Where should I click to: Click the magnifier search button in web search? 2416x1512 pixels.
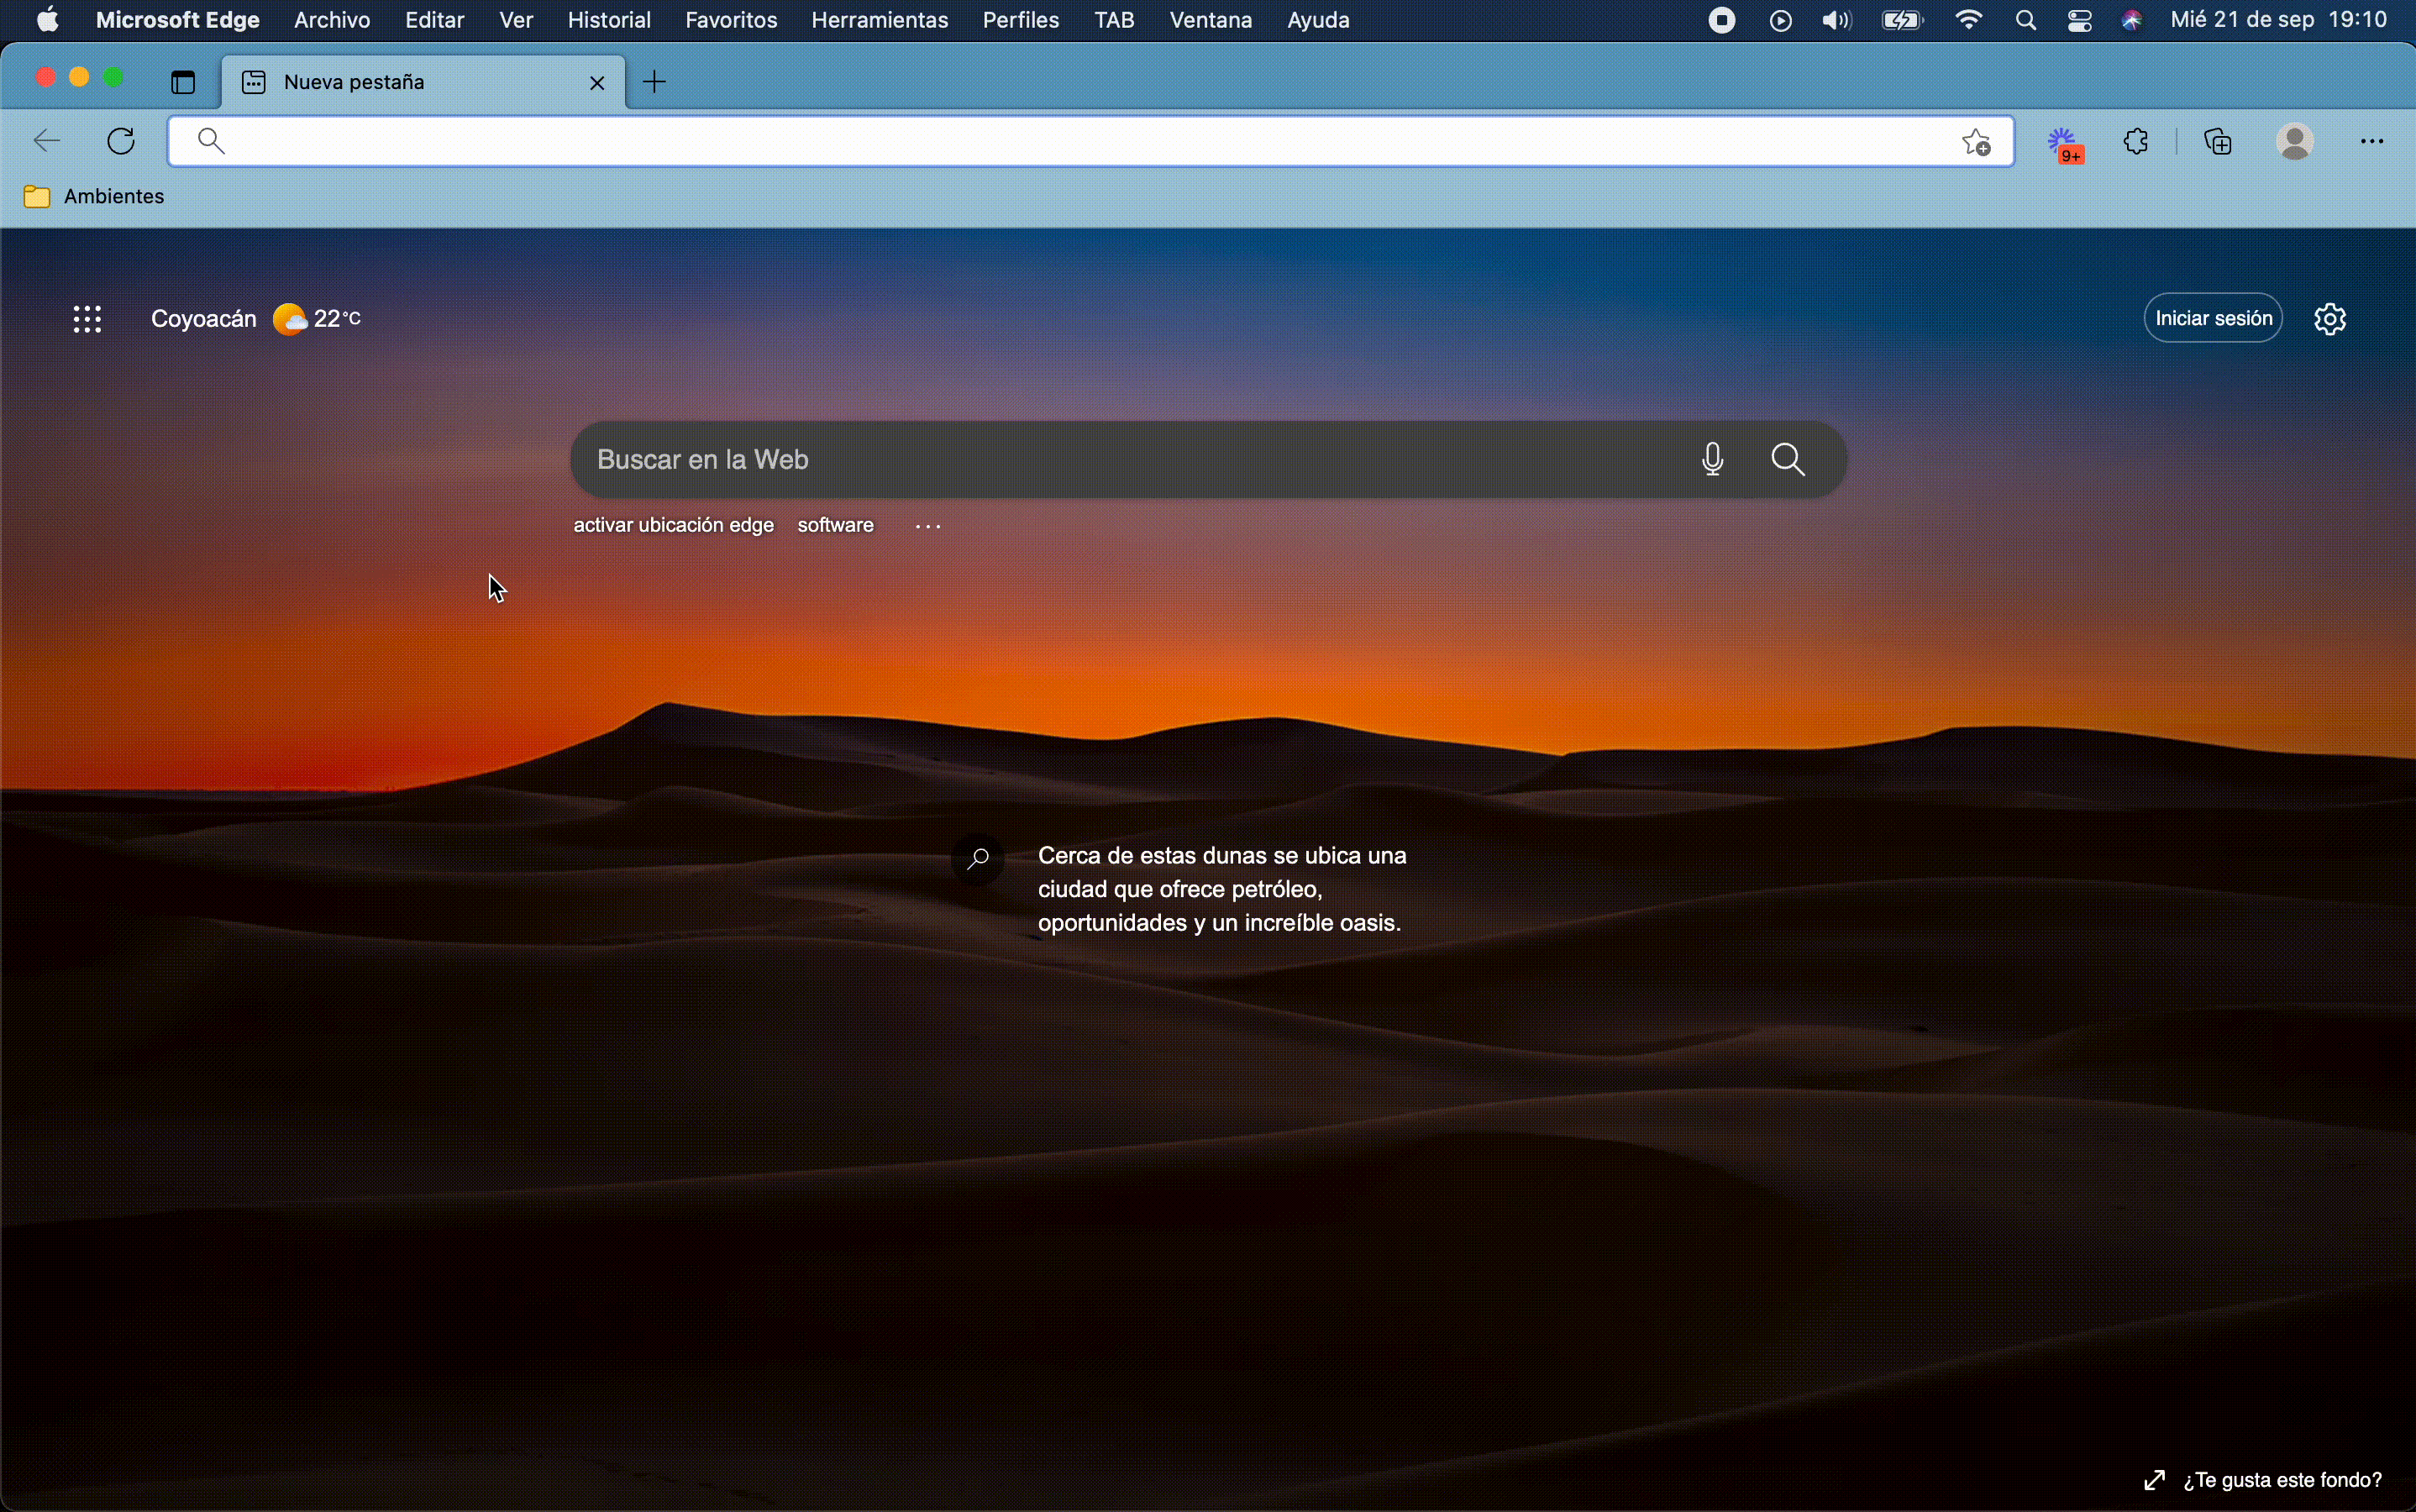pos(1790,460)
